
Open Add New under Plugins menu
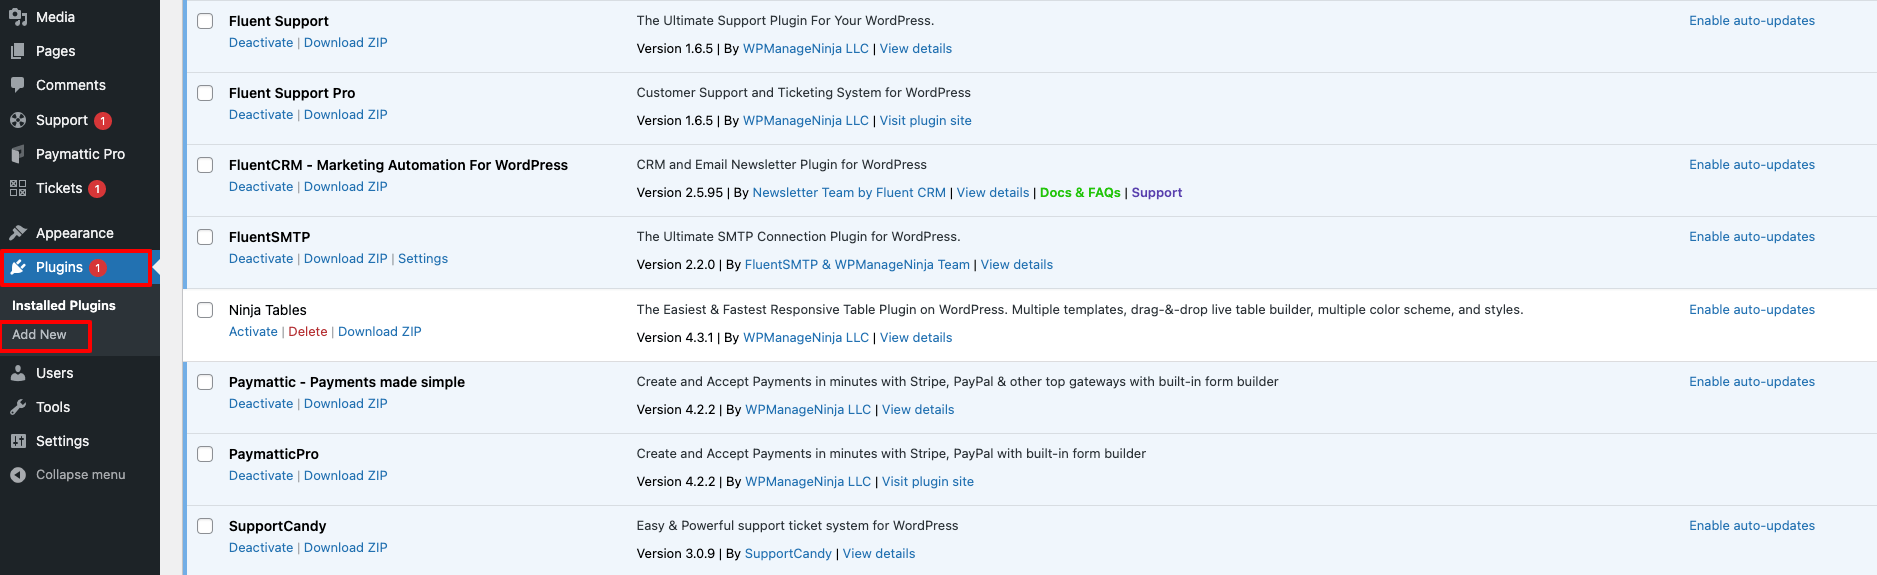pyautogui.click(x=40, y=335)
